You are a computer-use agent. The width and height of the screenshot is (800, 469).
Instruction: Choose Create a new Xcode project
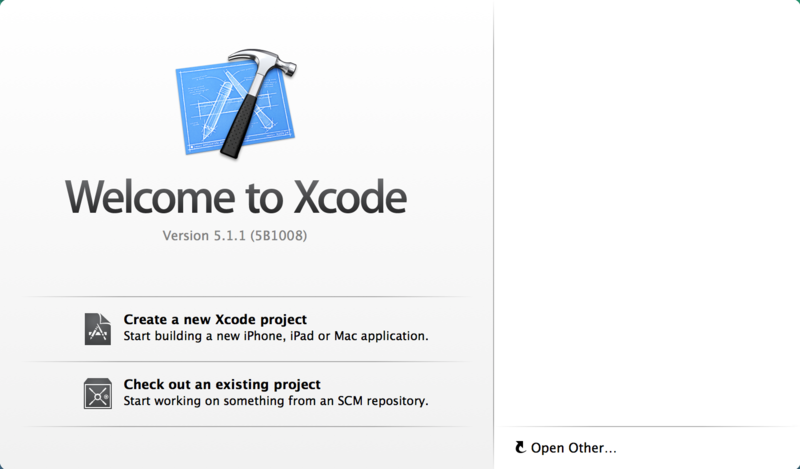pyautogui.click(x=215, y=319)
